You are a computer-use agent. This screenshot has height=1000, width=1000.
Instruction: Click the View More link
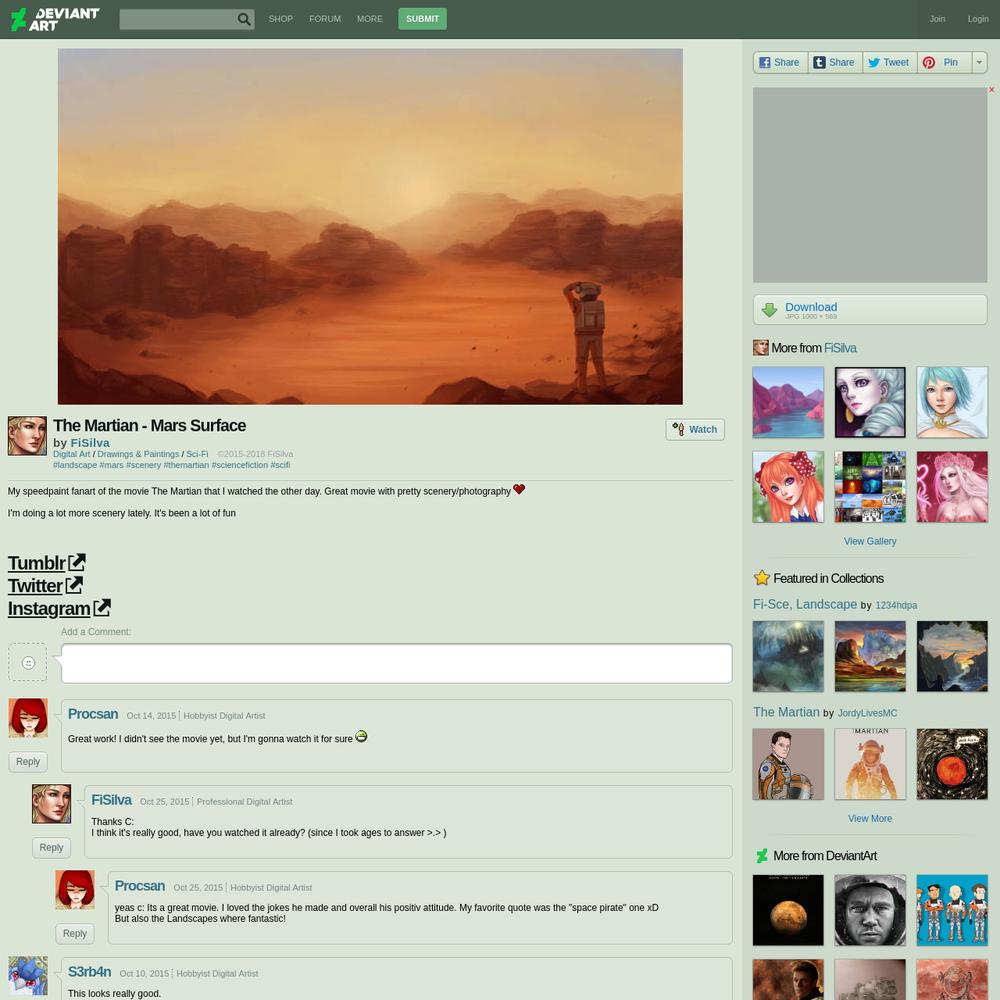pyautogui.click(x=870, y=819)
